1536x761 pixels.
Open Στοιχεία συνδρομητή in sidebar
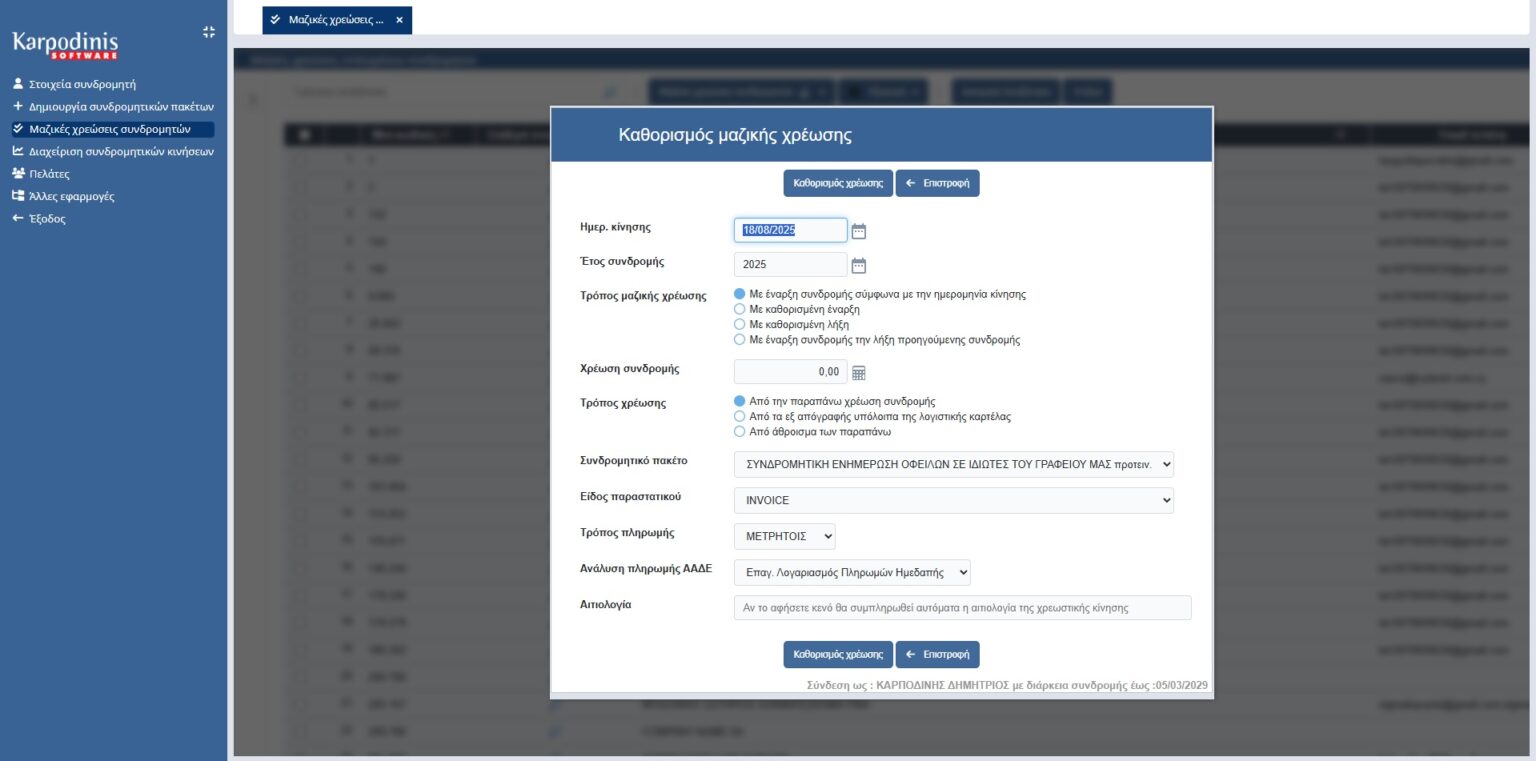(82, 84)
